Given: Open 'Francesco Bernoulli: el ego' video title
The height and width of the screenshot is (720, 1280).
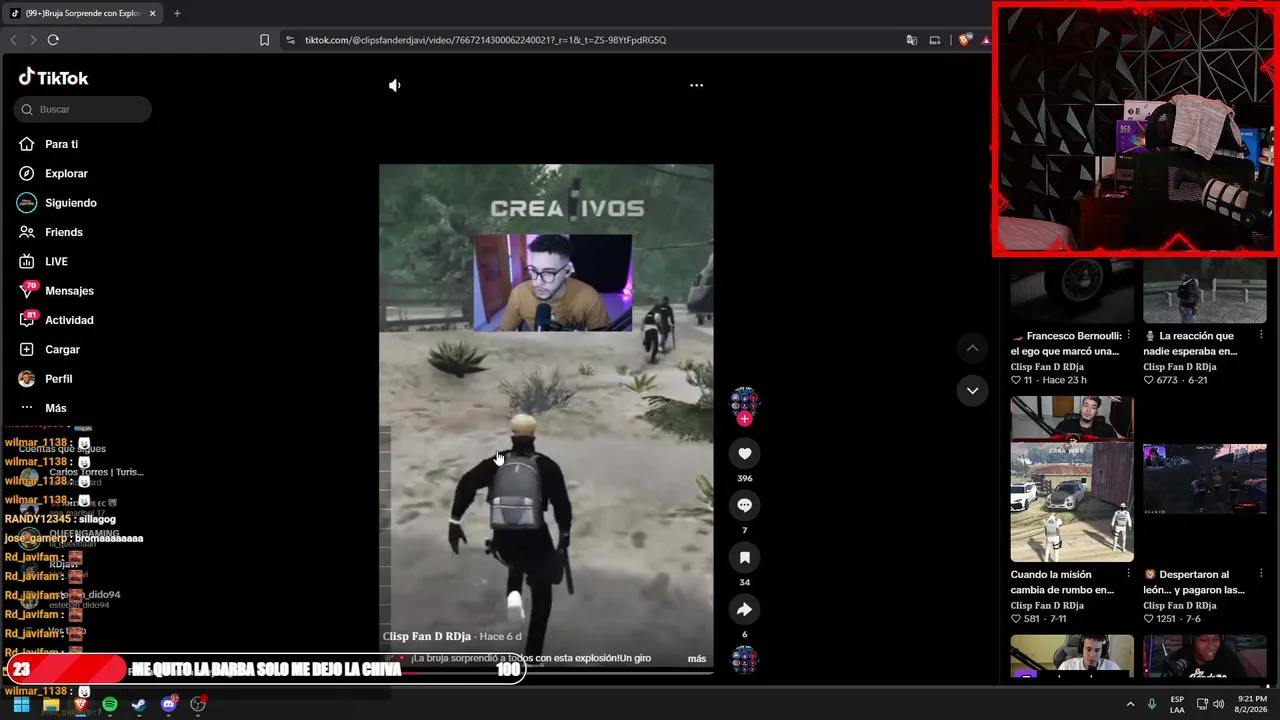Looking at the screenshot, I should click(x=1065, y=343).
